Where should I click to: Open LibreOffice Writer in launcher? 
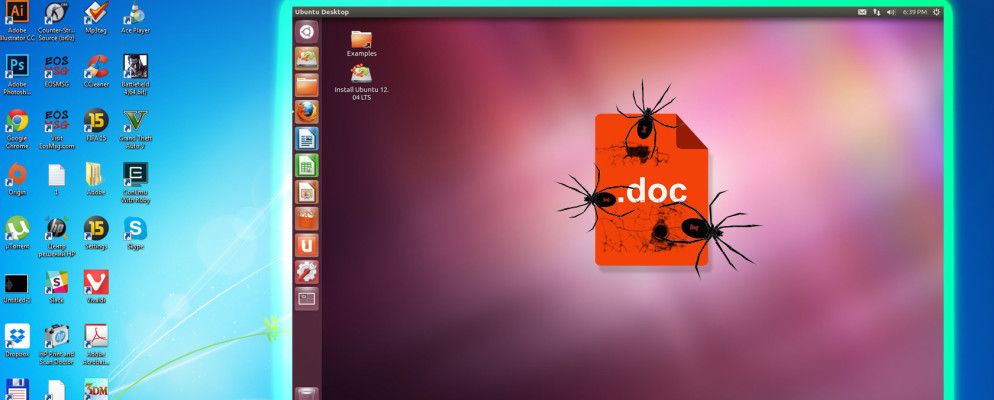click(307, 138)
